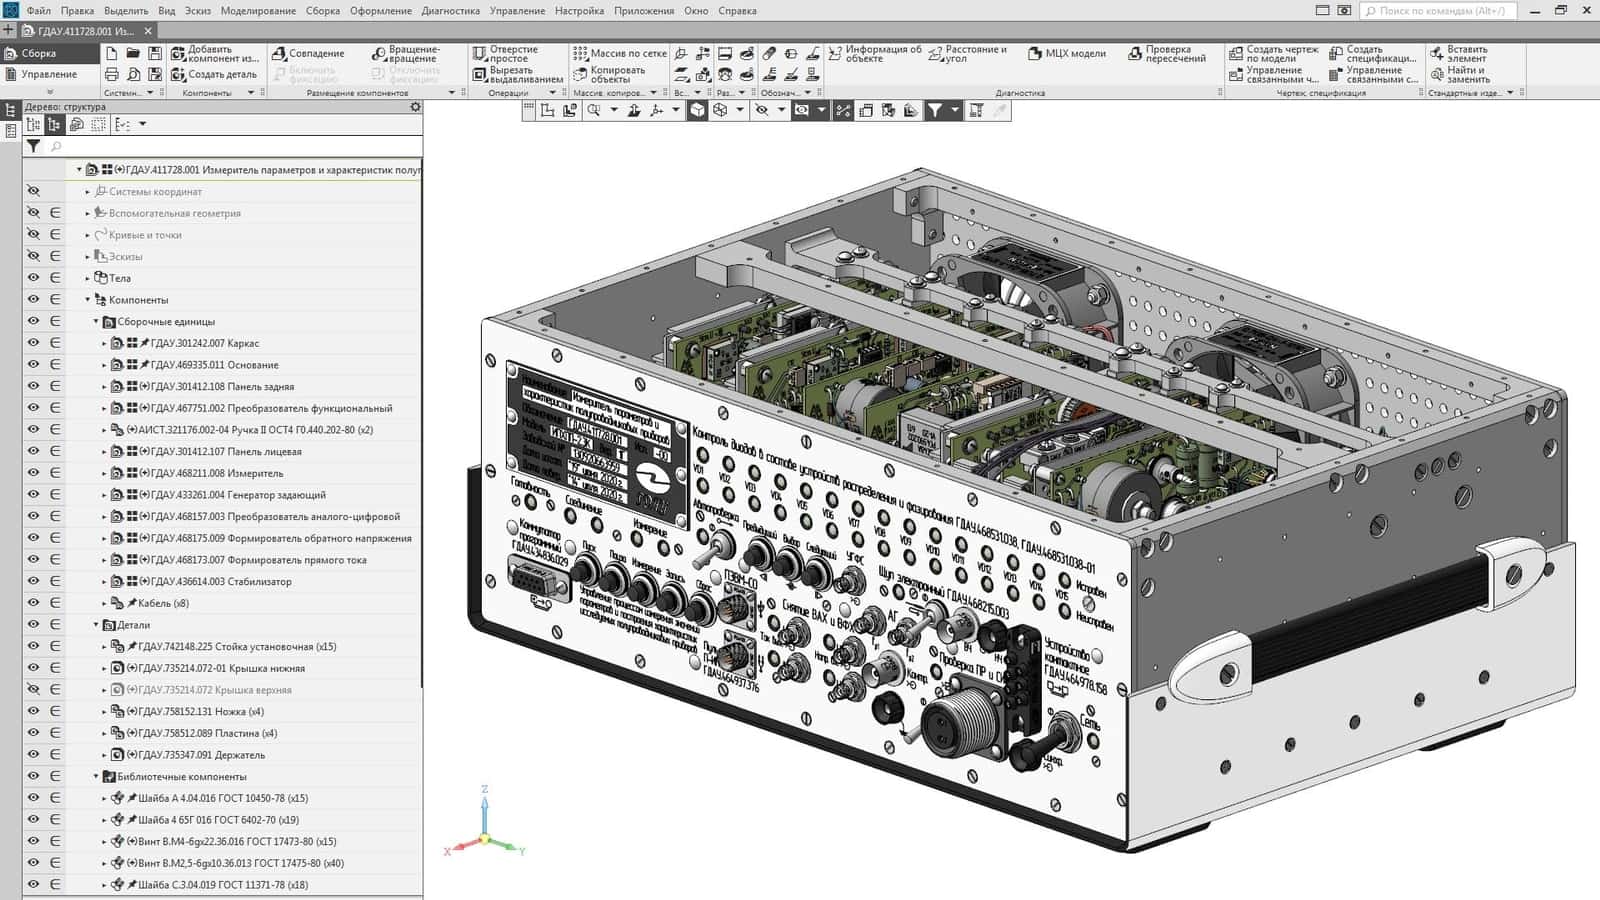Toggle eye for Держатель ГДАУ.735347.091 row
1600x900 pixels.
pos(33,755)
